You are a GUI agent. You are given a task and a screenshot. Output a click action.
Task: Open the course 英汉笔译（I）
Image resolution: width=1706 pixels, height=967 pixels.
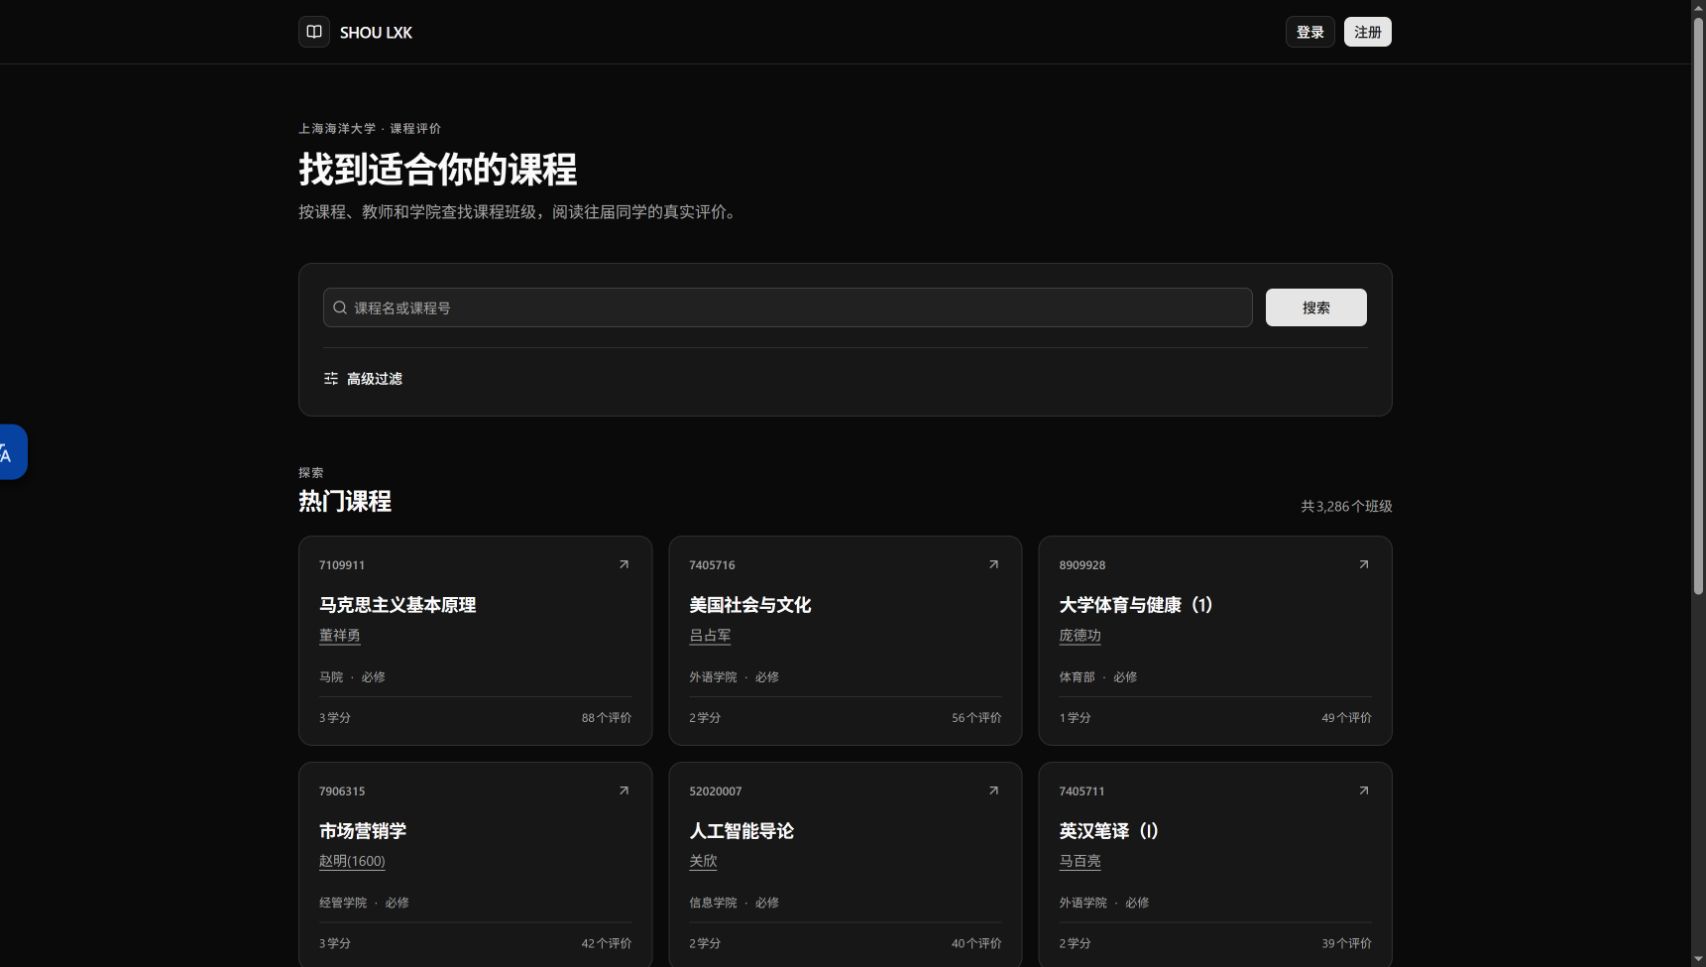1109,831
